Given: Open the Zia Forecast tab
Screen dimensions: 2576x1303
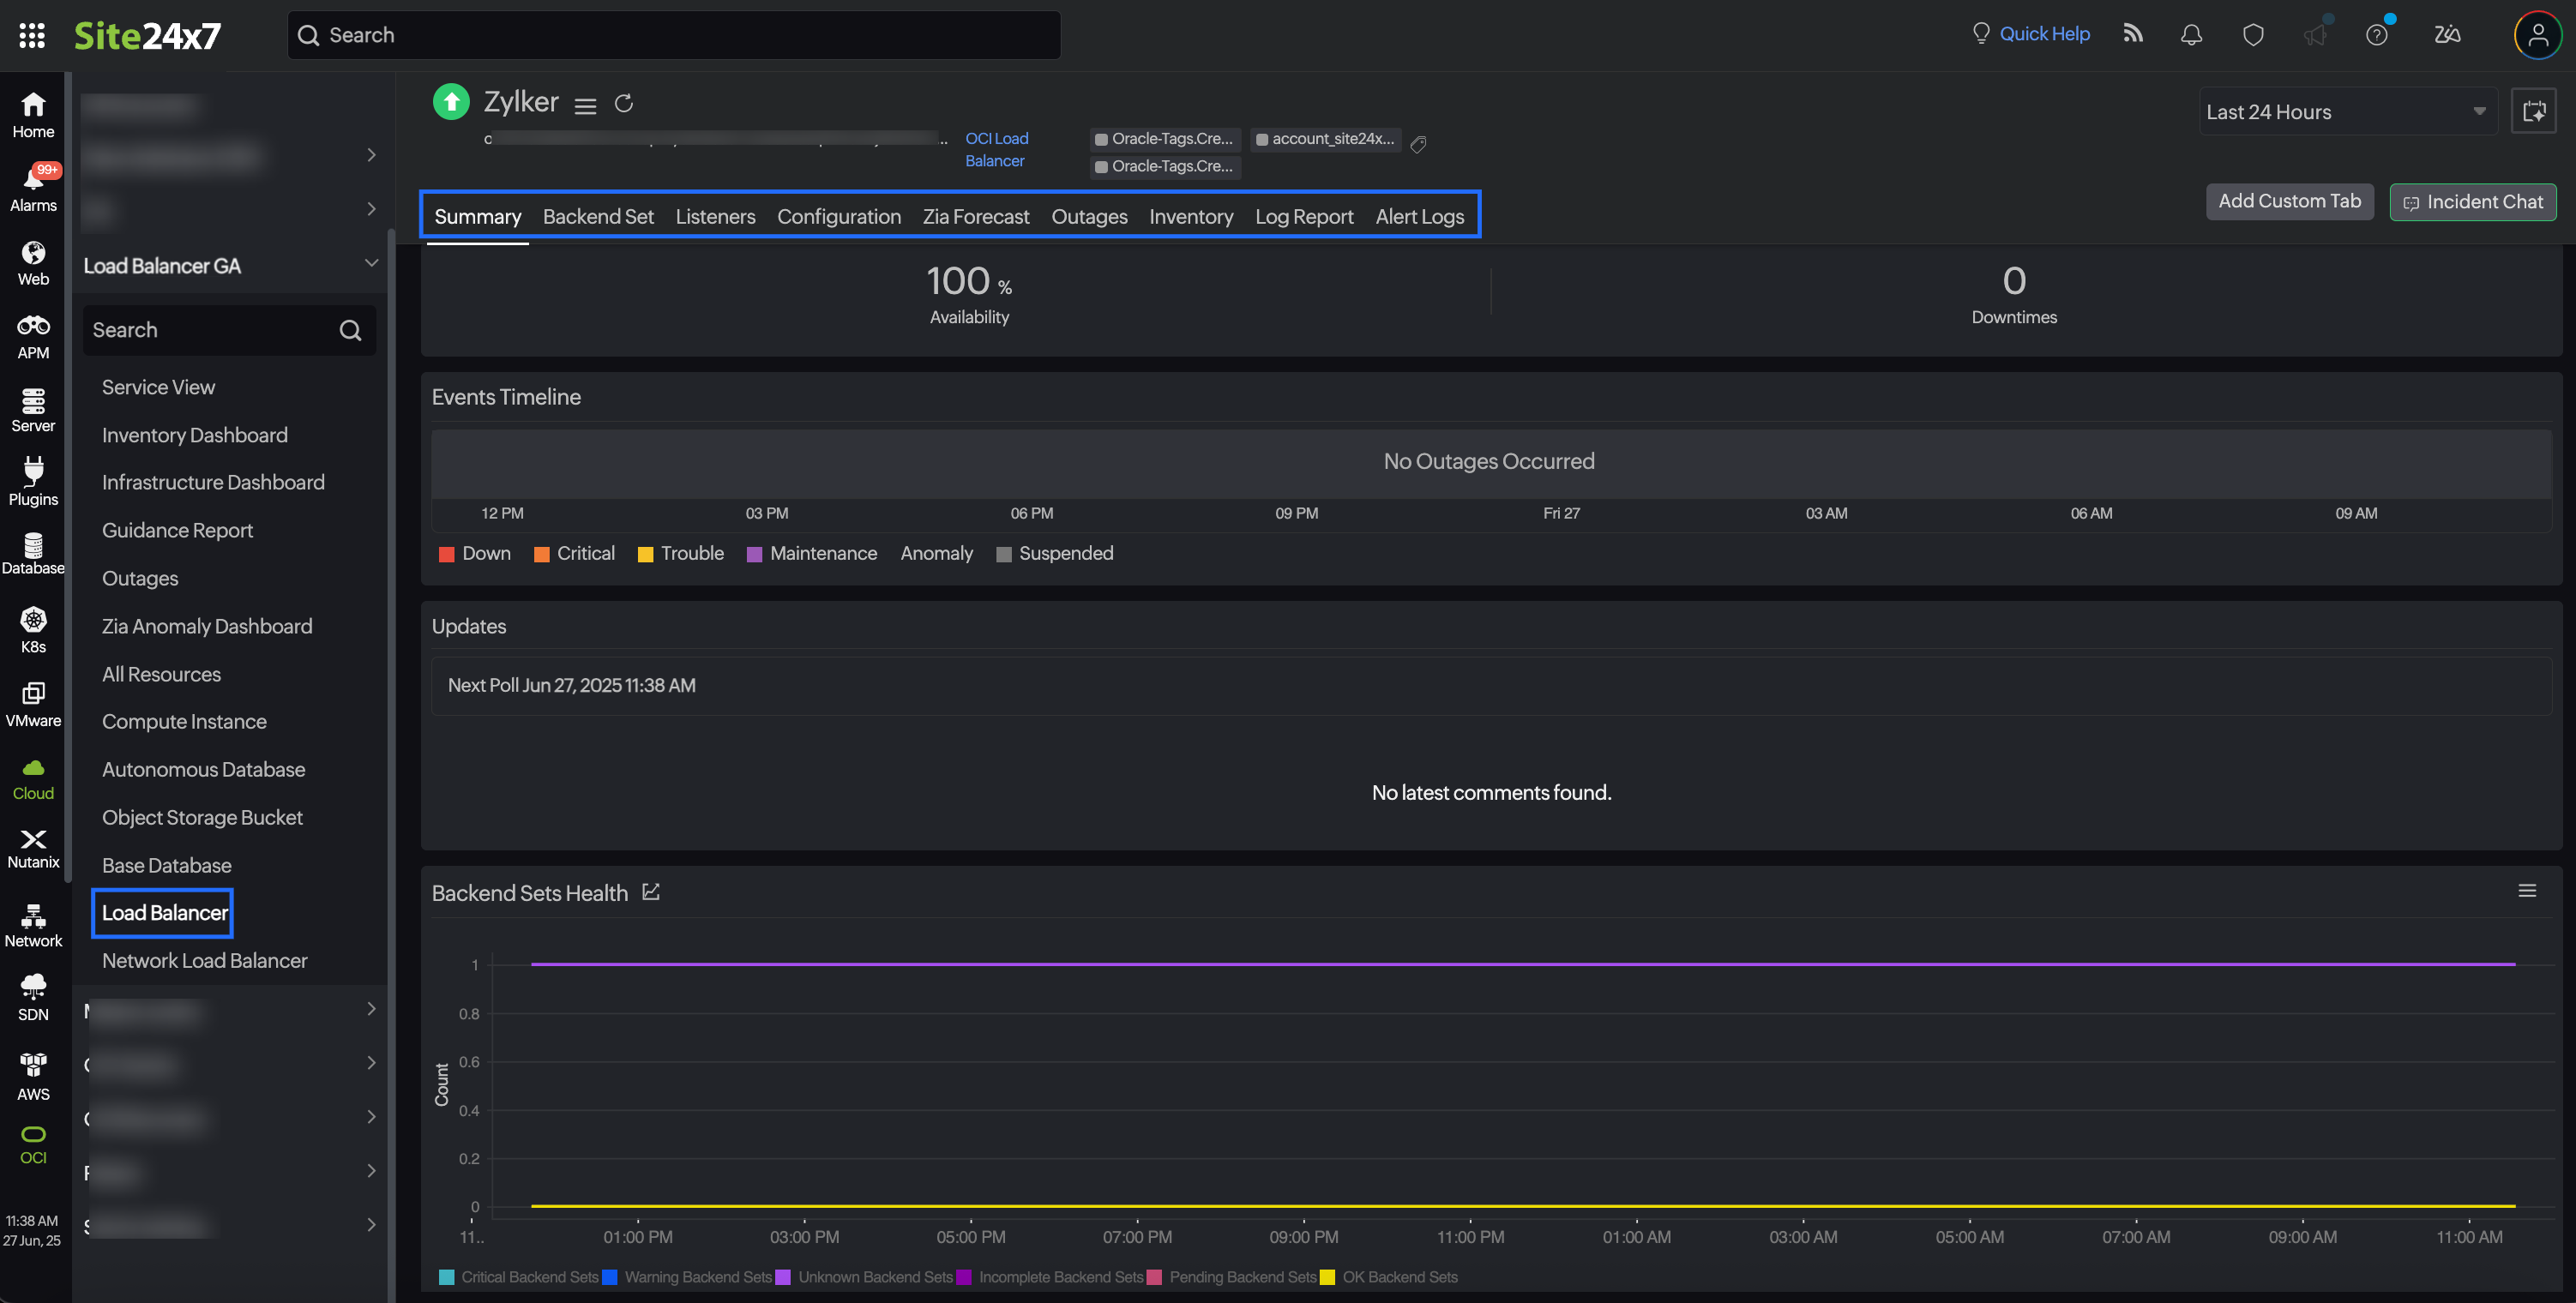Looking at the screenshot, I should [x=975, y=216].
